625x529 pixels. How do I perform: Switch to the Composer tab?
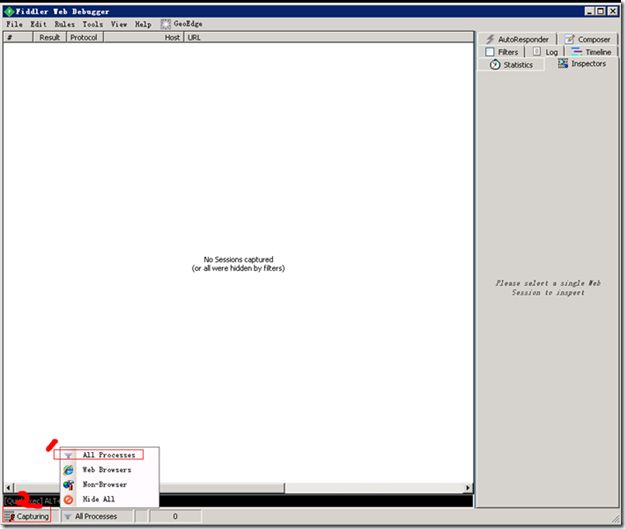click(x=588, y=39)
